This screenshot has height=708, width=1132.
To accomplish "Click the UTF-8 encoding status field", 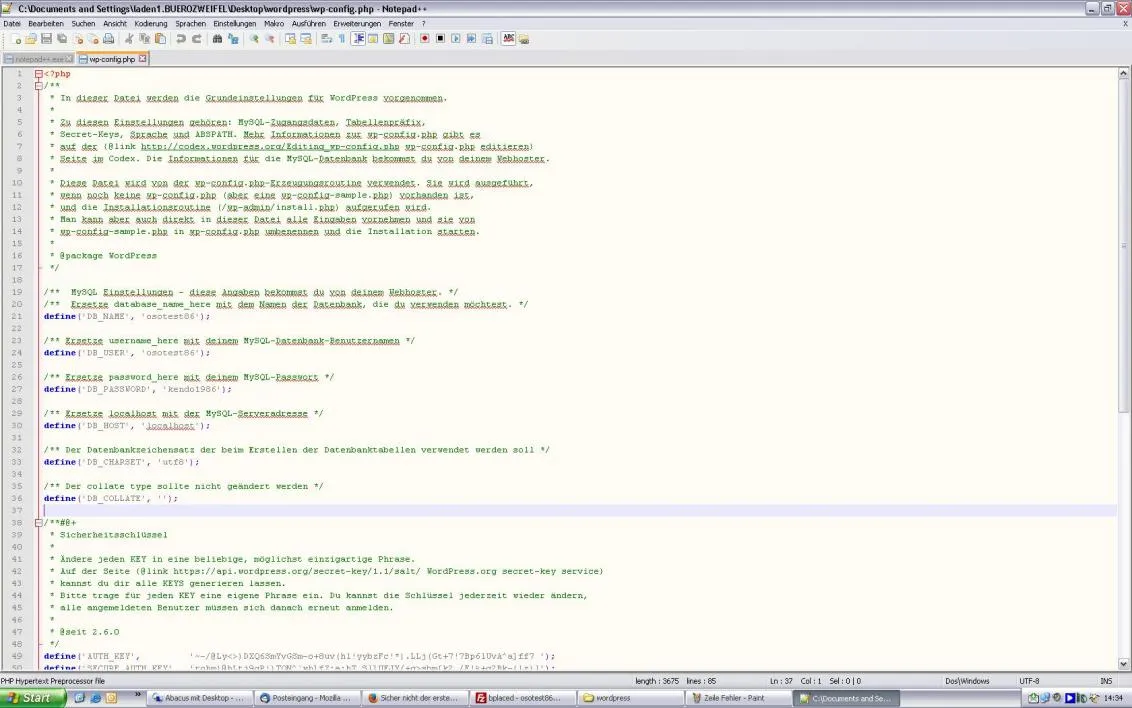I will click(x=1029, y=681).
